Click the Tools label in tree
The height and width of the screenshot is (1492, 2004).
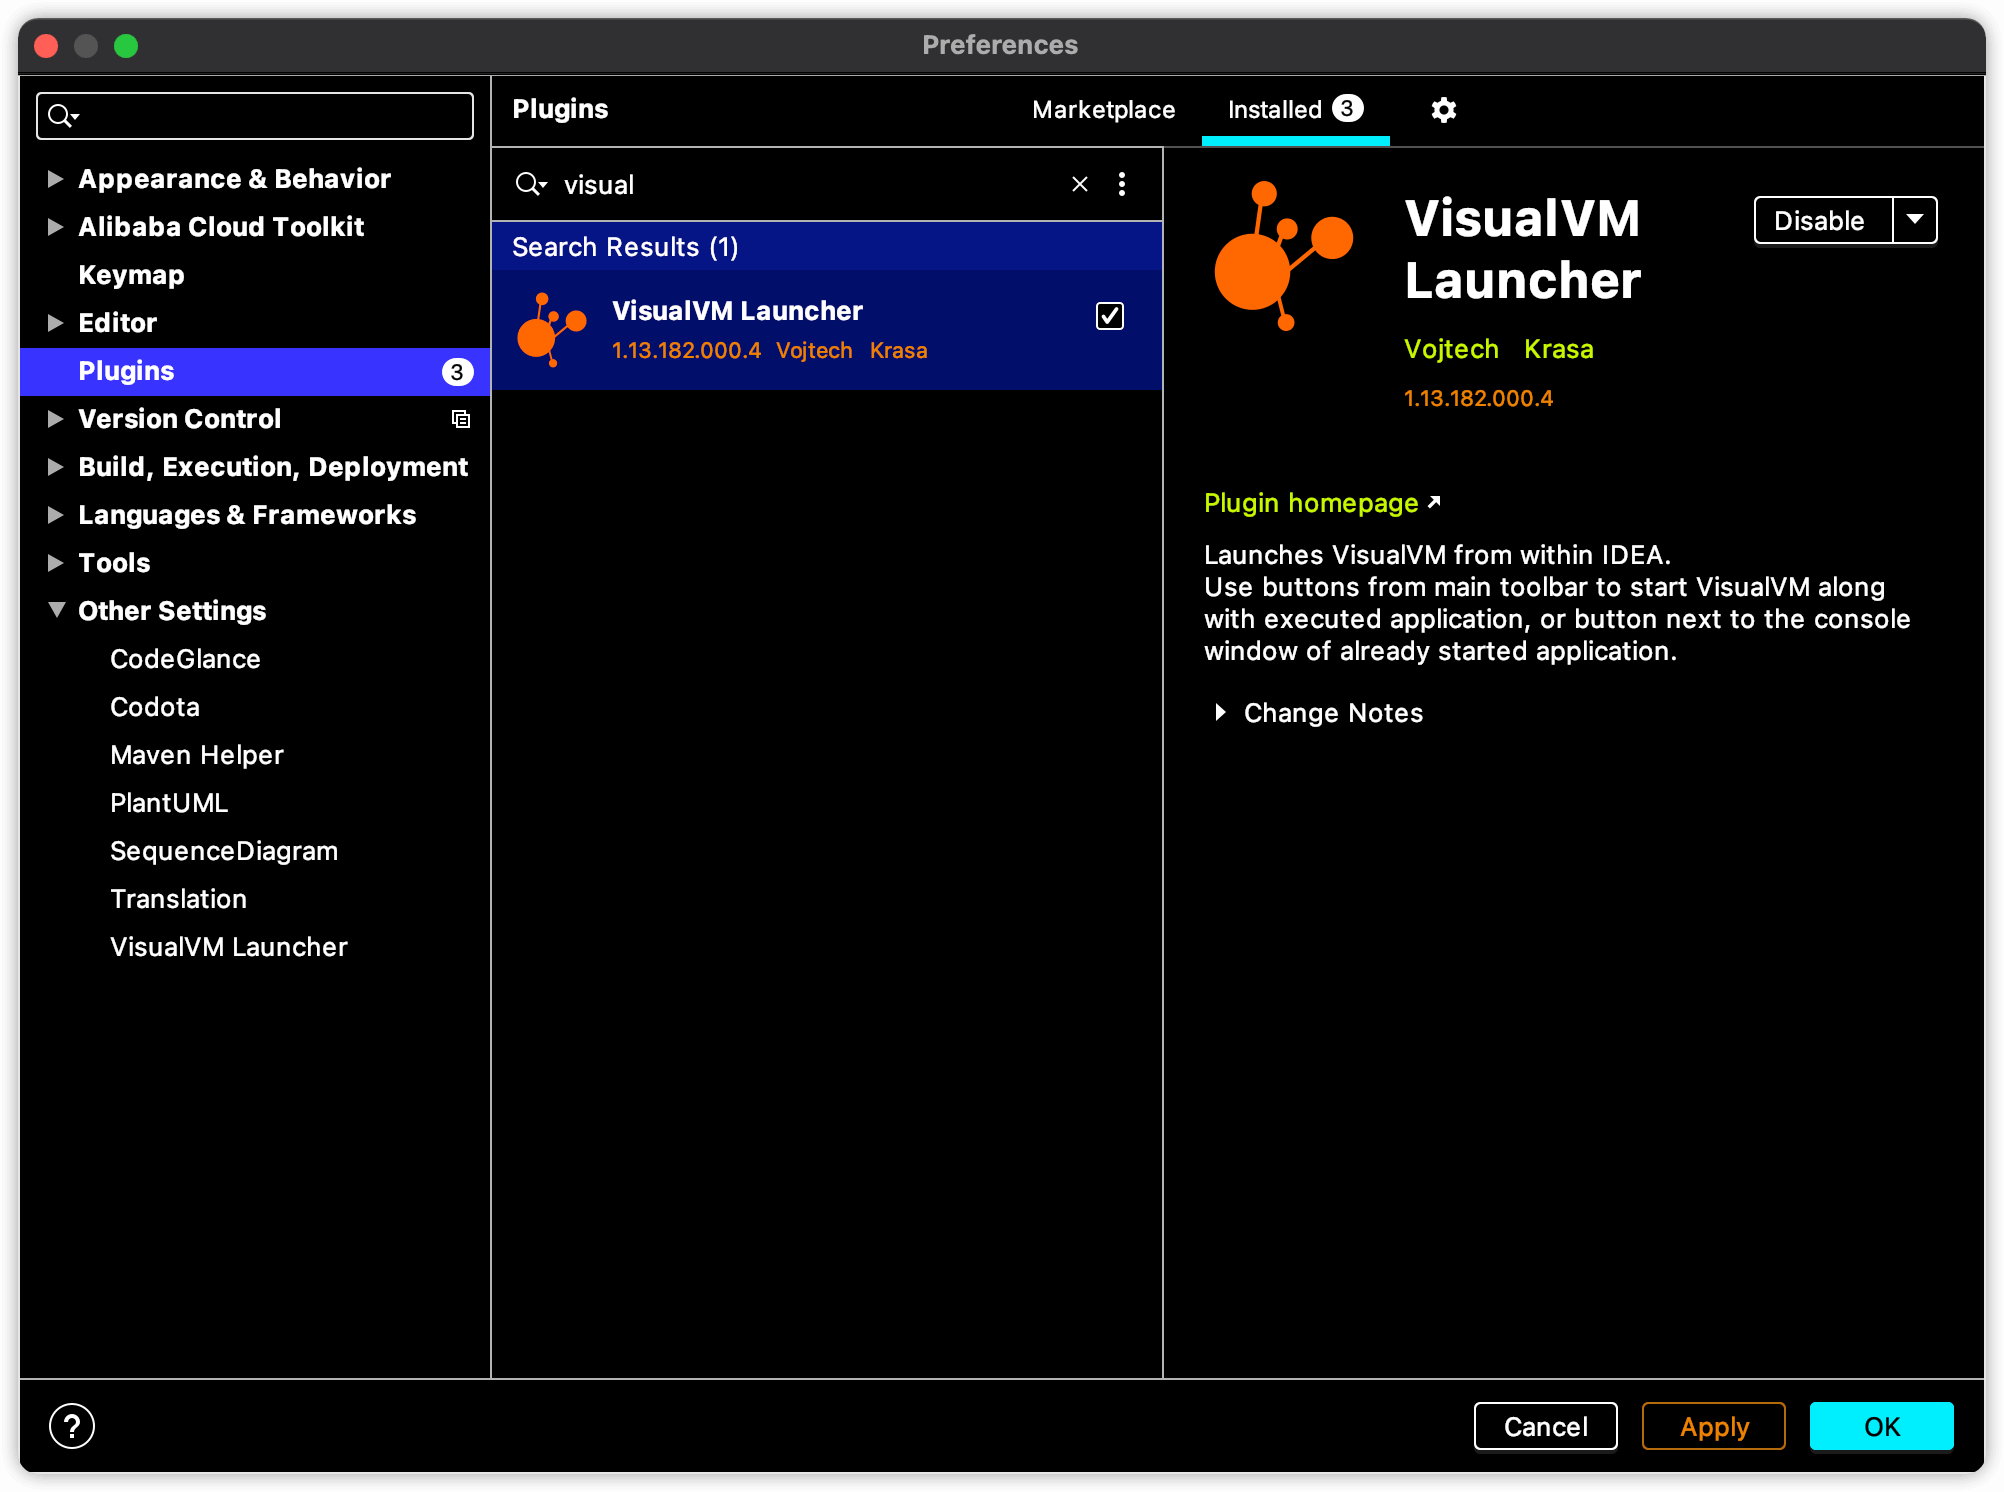click(x=114, y=563)
